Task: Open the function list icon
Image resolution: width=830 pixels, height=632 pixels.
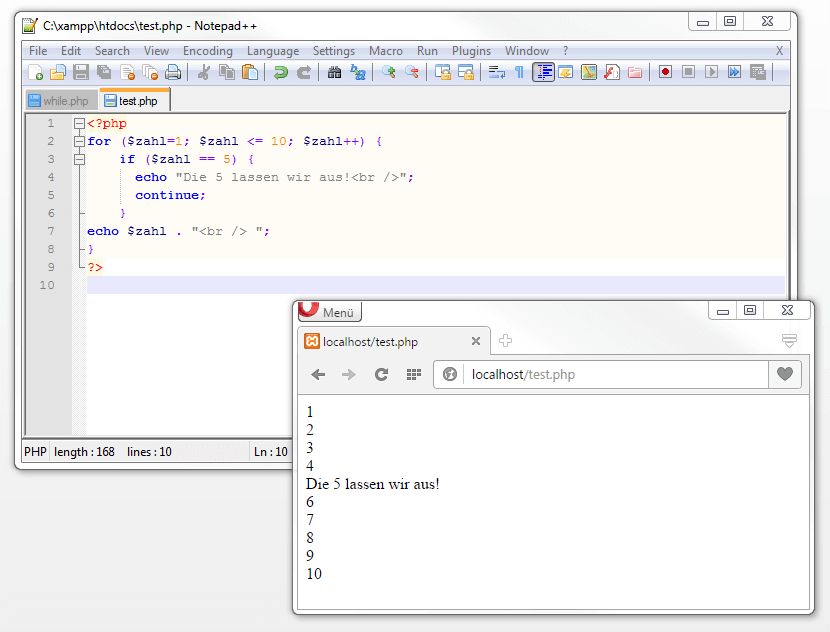Action: pos(612,72)
